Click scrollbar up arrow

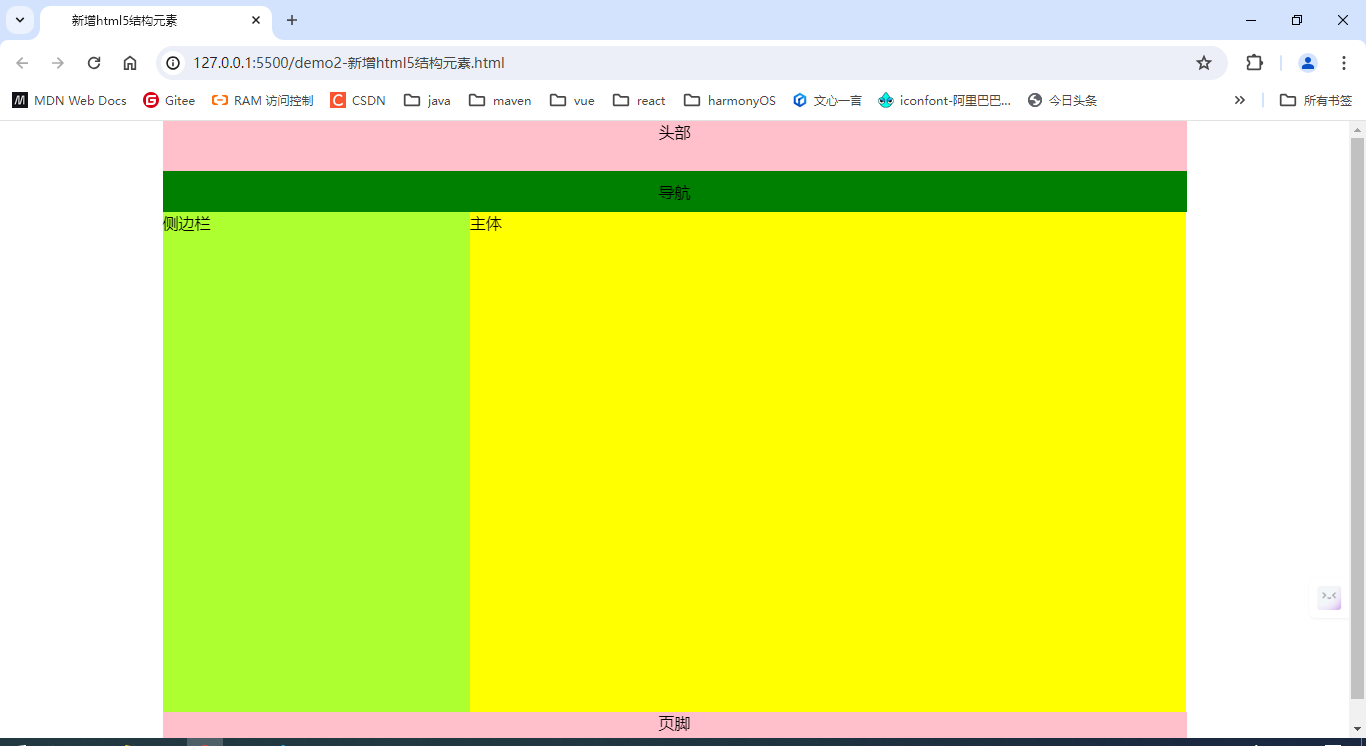click(1357, 130)
